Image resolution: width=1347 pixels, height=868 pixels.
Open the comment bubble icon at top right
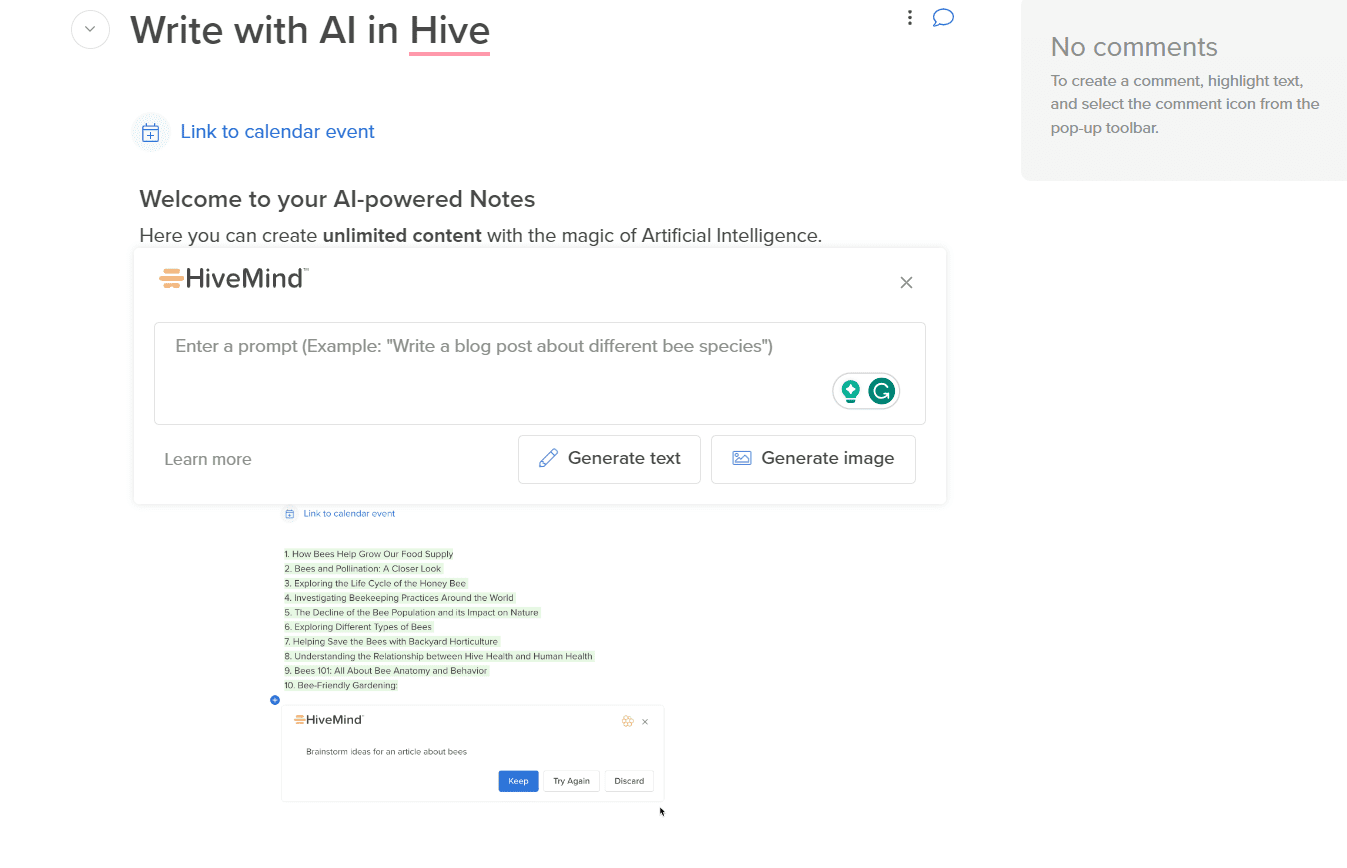pyautogui.click(x=942, y=17)
